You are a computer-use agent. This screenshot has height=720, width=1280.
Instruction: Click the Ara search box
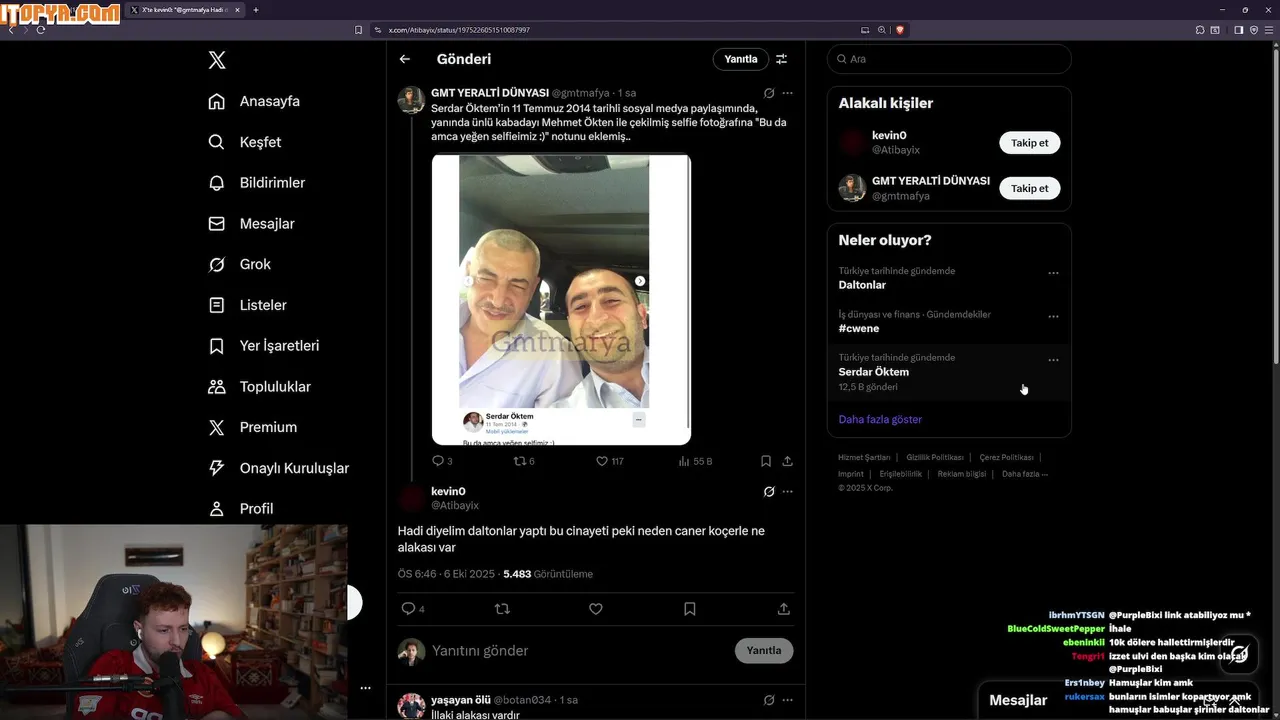click(x=949, y=59)
